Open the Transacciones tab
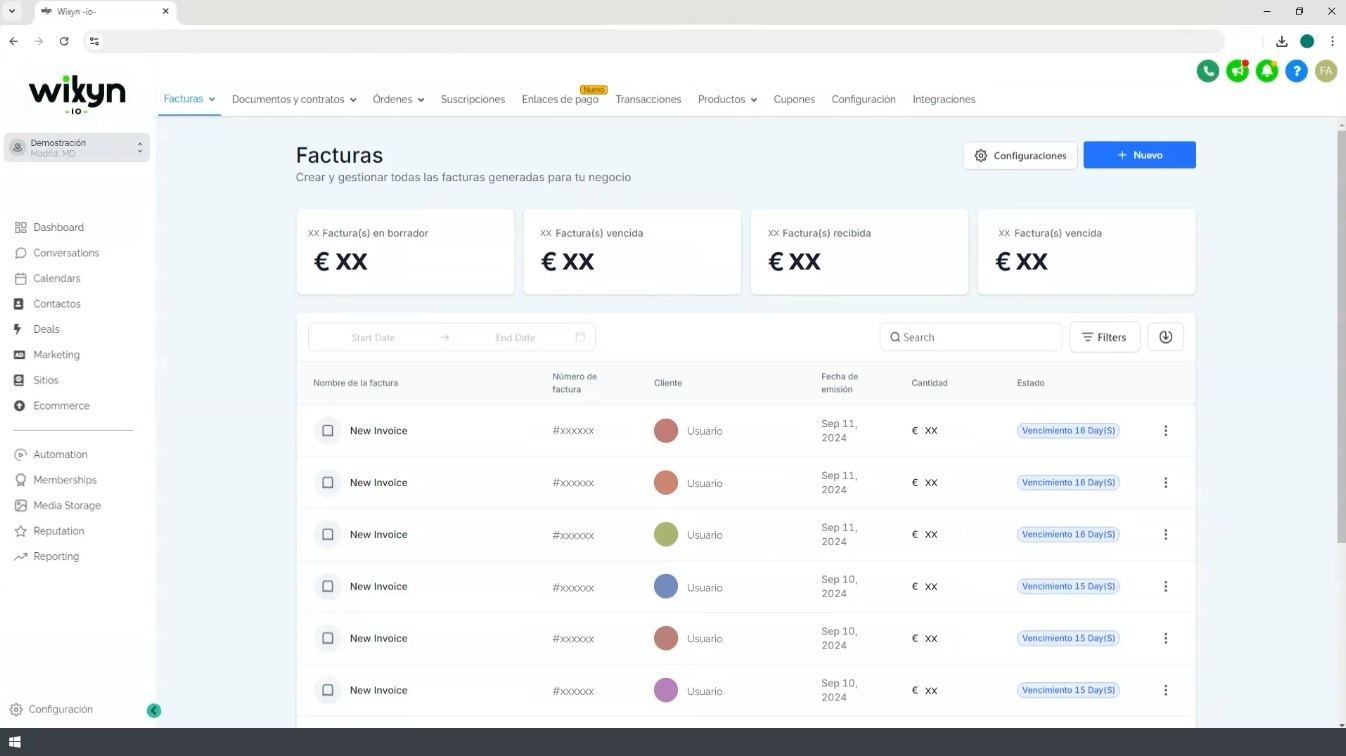Viewport: 1346px width, 756px height. (648, 99)
